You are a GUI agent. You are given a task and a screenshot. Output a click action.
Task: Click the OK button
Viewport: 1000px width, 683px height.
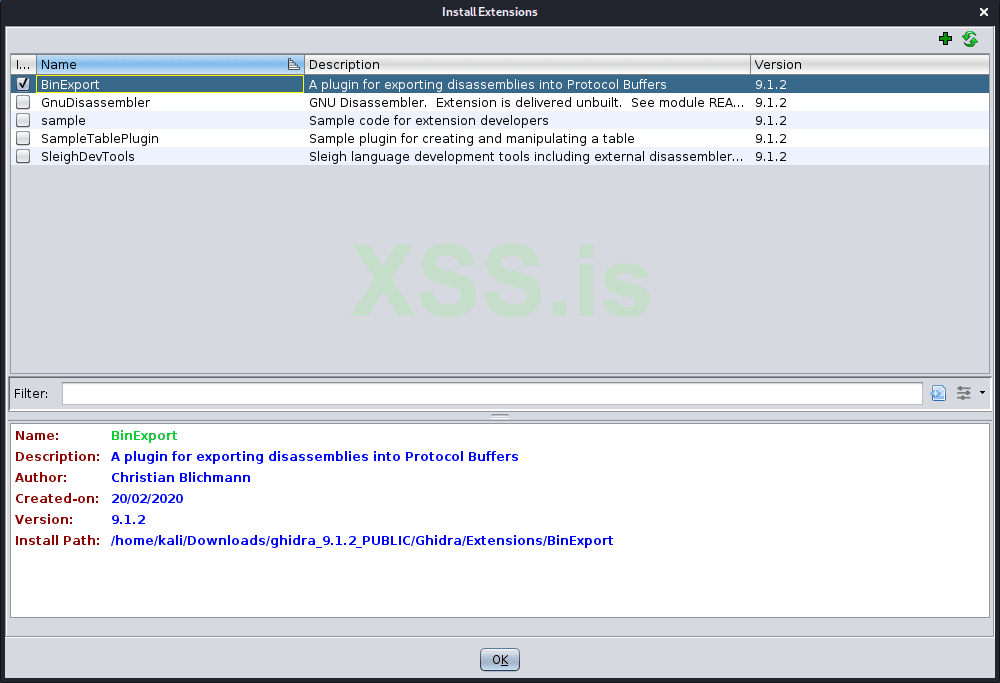(500, 659)
